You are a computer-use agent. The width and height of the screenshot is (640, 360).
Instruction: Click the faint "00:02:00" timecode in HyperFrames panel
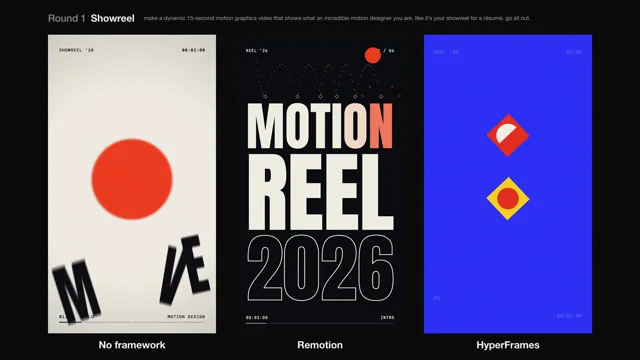click(569, 316)
